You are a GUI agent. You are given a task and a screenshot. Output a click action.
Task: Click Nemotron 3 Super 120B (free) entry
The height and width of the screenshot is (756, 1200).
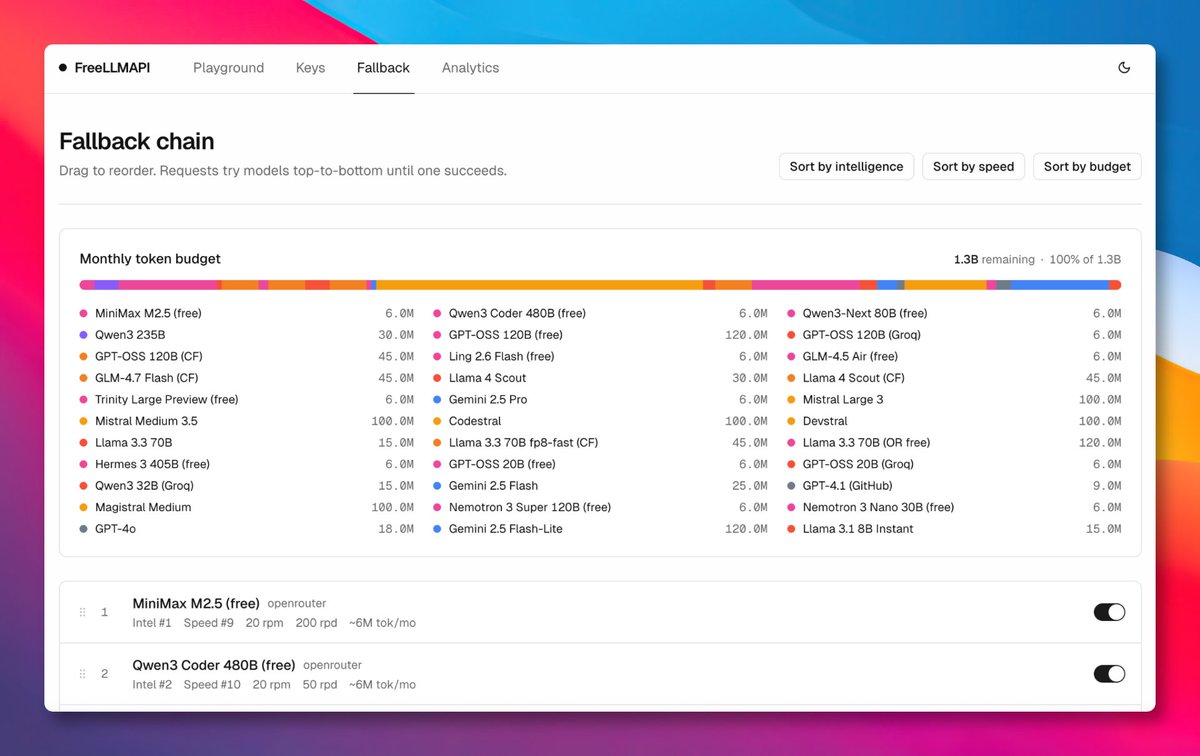[x=530, y=507]
